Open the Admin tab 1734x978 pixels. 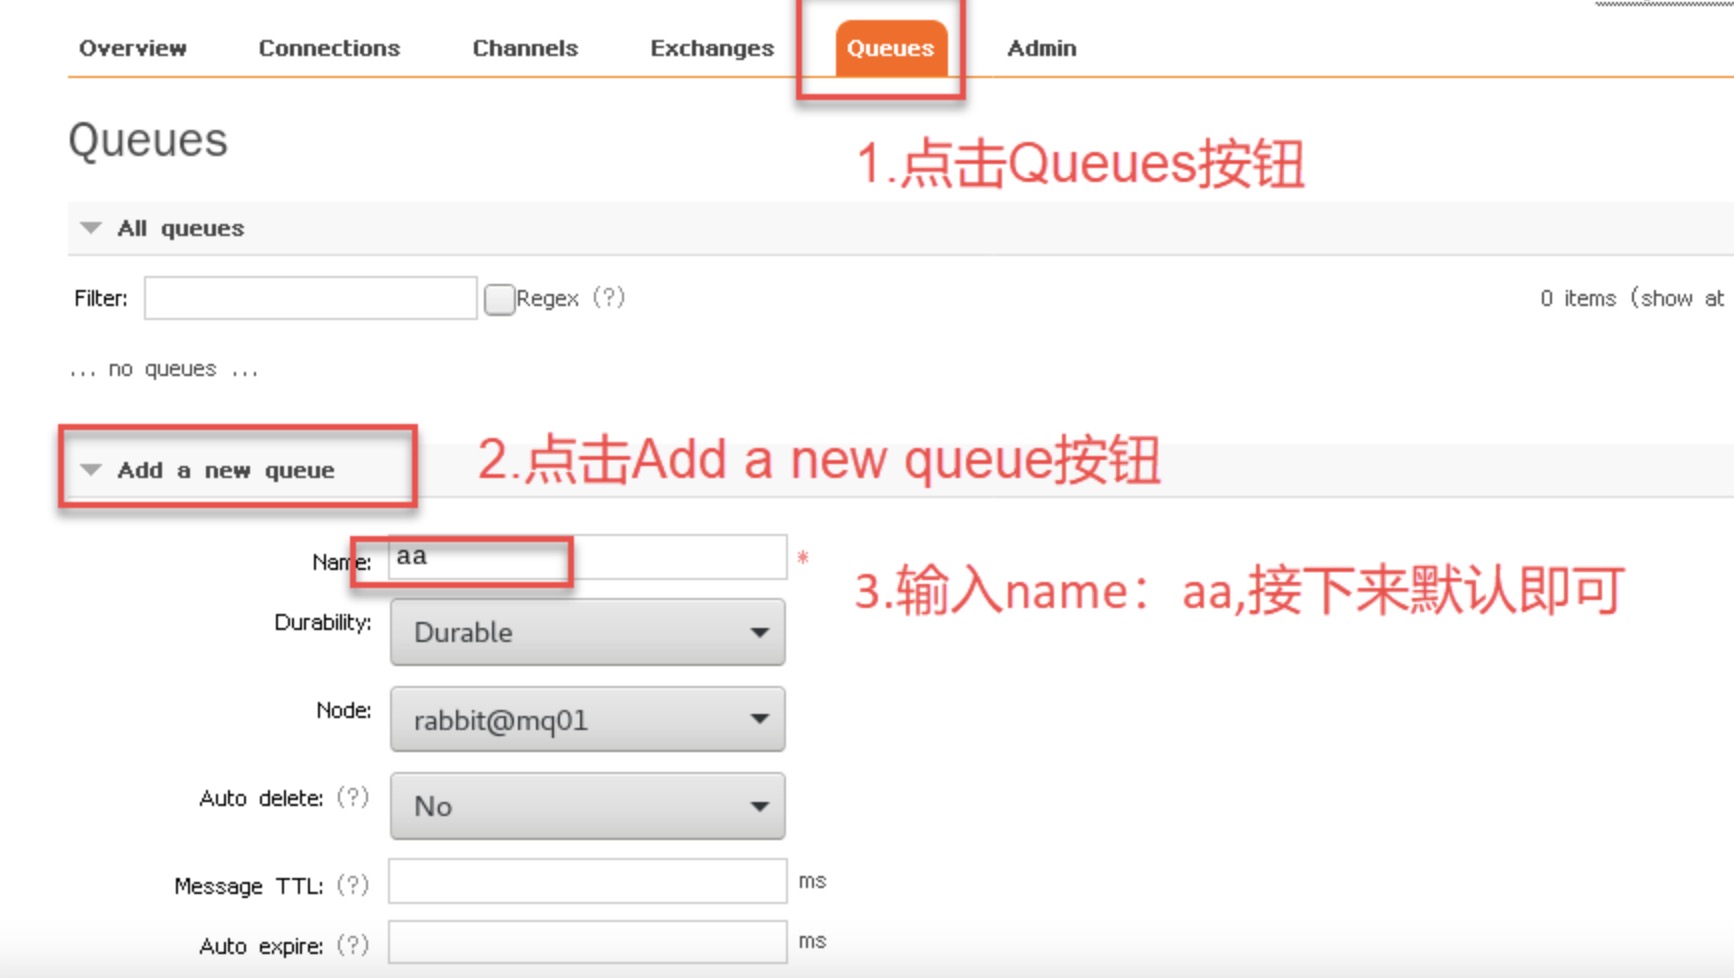(1041, 47)
